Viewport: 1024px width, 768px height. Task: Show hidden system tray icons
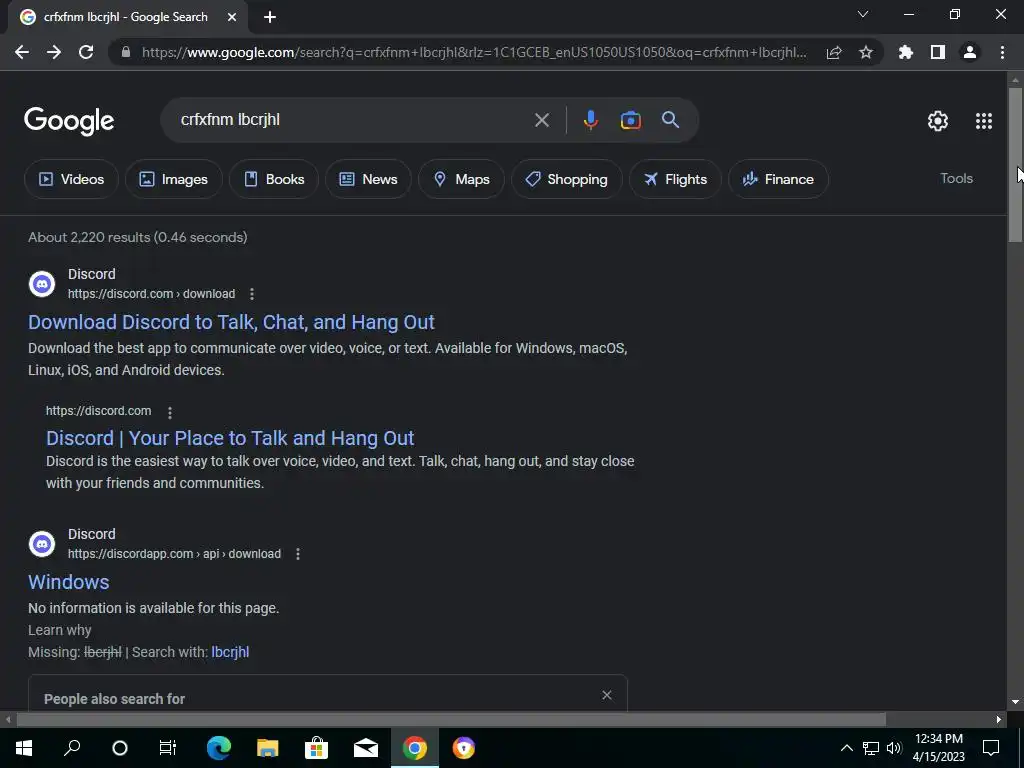[846, 748]
